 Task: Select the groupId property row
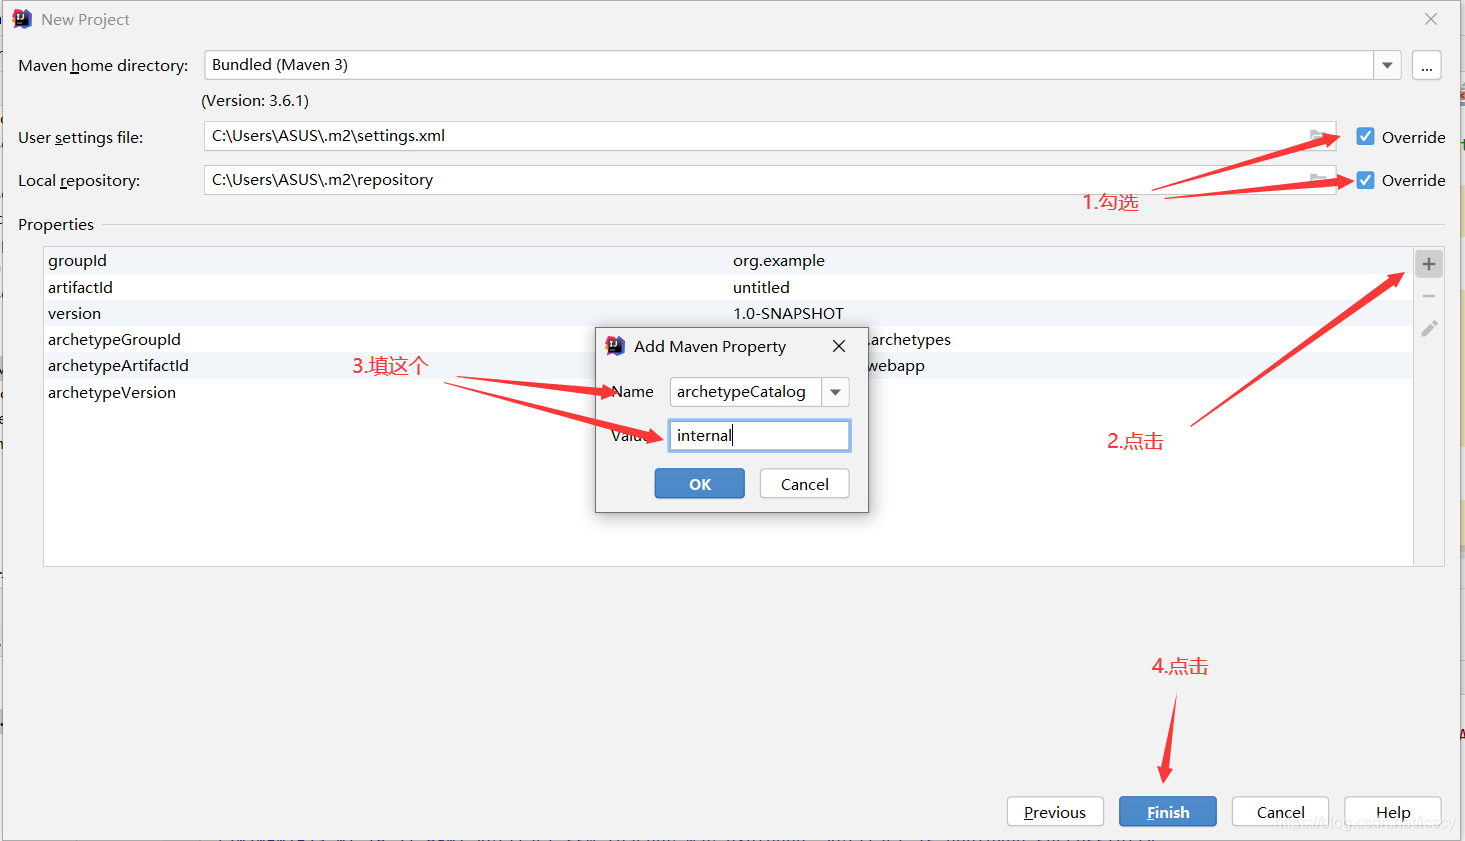[x=728, y=261]
